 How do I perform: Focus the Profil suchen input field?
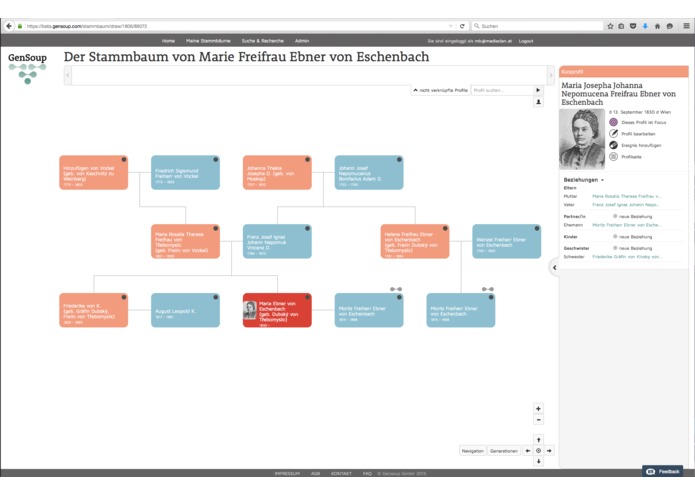[x=502, y=90]
